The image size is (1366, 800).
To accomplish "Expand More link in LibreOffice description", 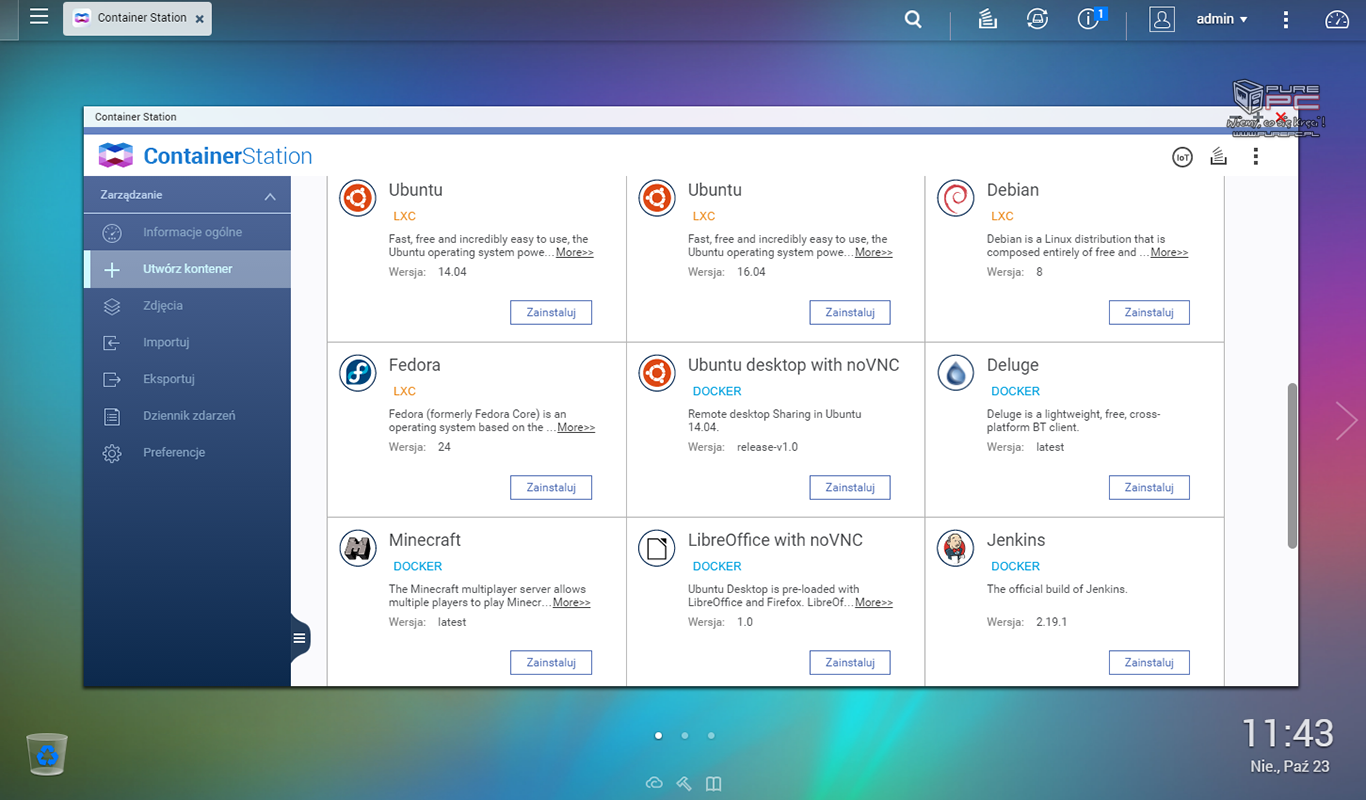I will (x=874, y=602).
